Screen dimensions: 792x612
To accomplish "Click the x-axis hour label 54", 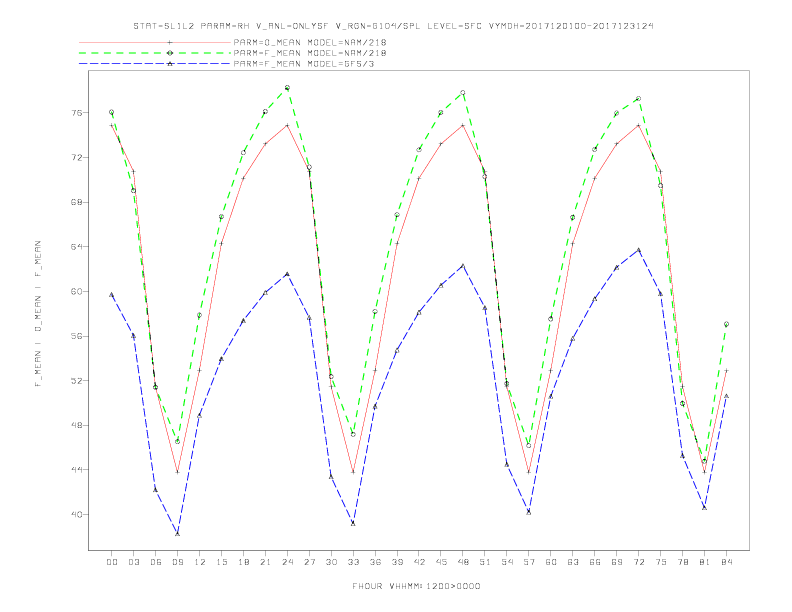I will 507,562.
